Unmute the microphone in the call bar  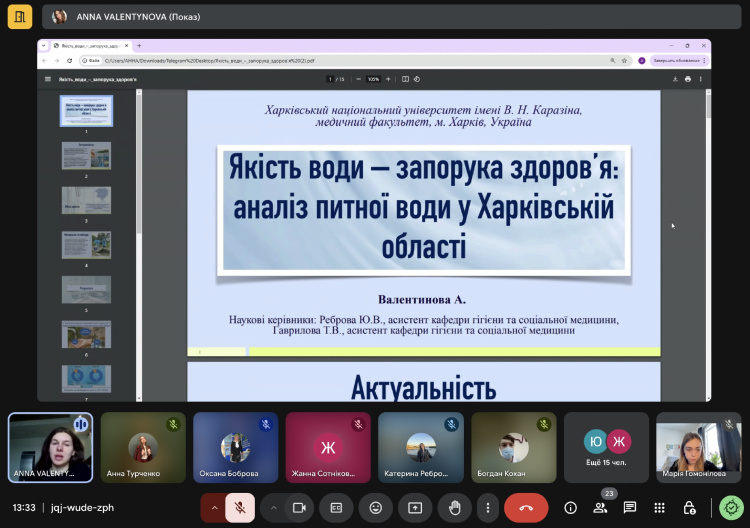pos(240,508)
